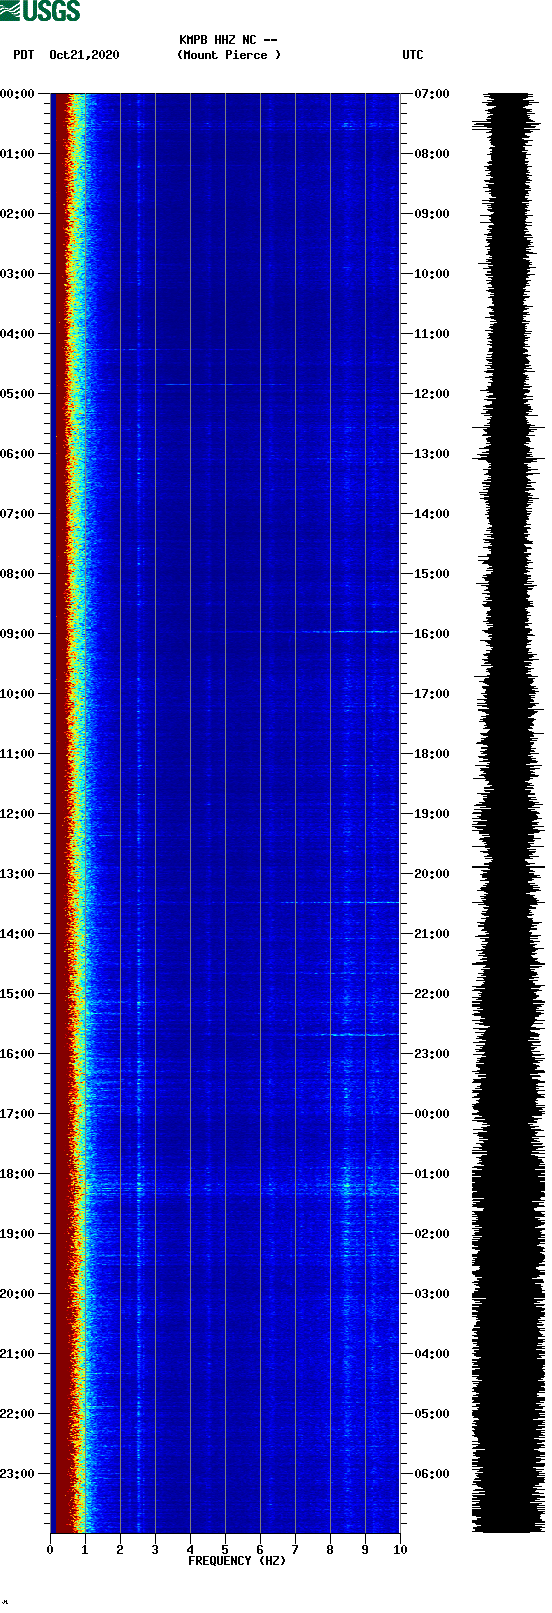Click the 10 Hz frequency tick label
552x1613 pixels.
400,1550
